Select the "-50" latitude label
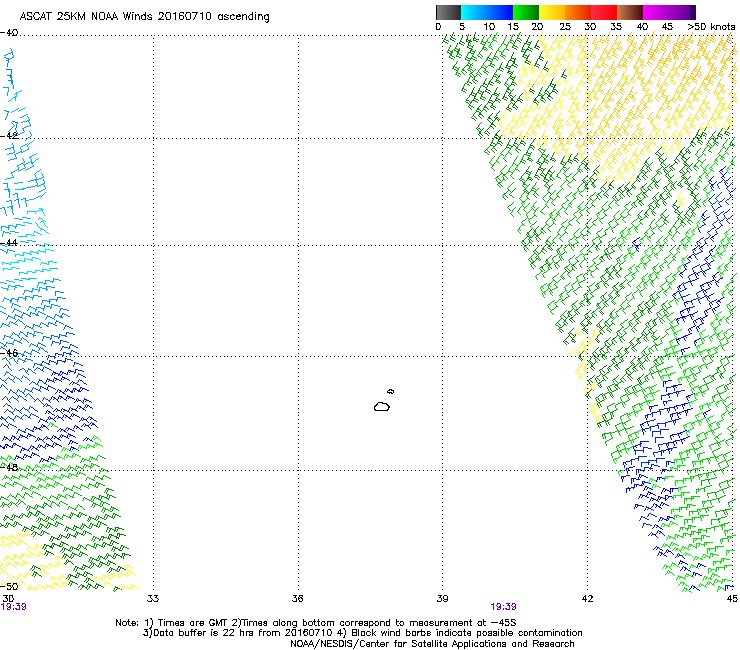Viewport: 740px width, 650px height. tap(9, 586)
